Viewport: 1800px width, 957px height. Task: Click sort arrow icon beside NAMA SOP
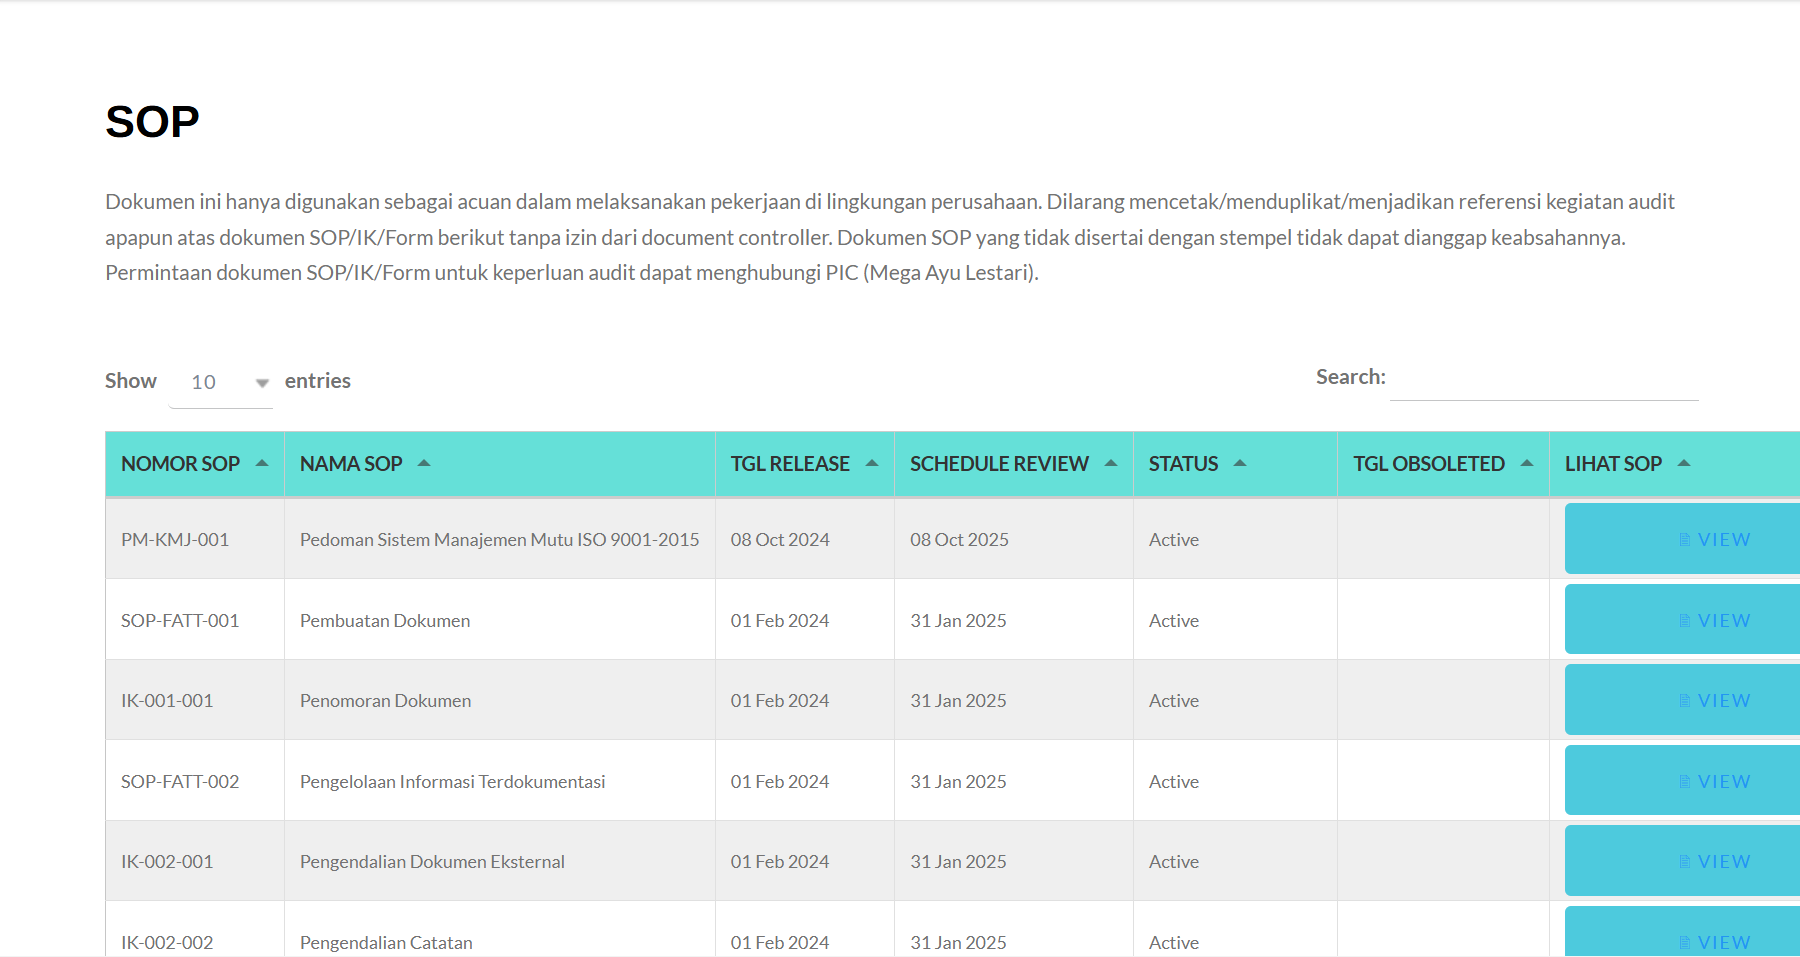(424, 463)
